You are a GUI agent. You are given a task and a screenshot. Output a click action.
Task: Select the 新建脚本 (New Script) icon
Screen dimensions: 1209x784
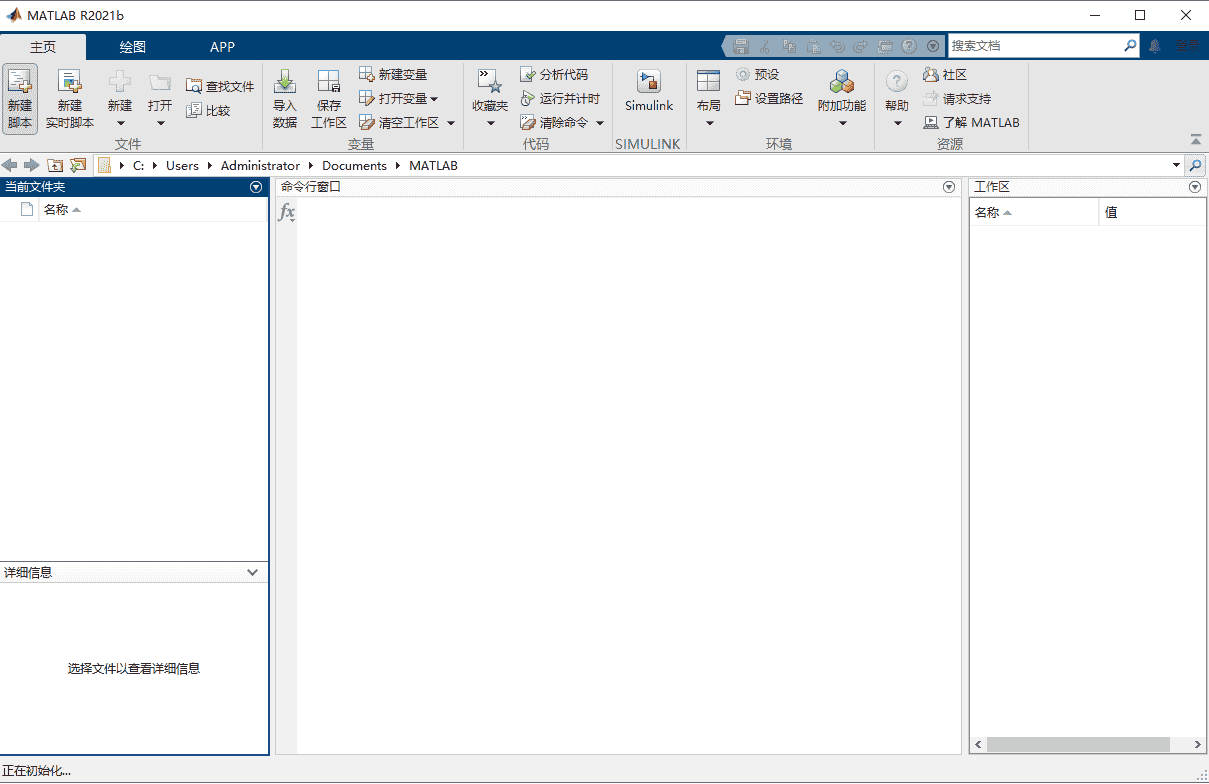pyautogui.click(x=19, y=95)
